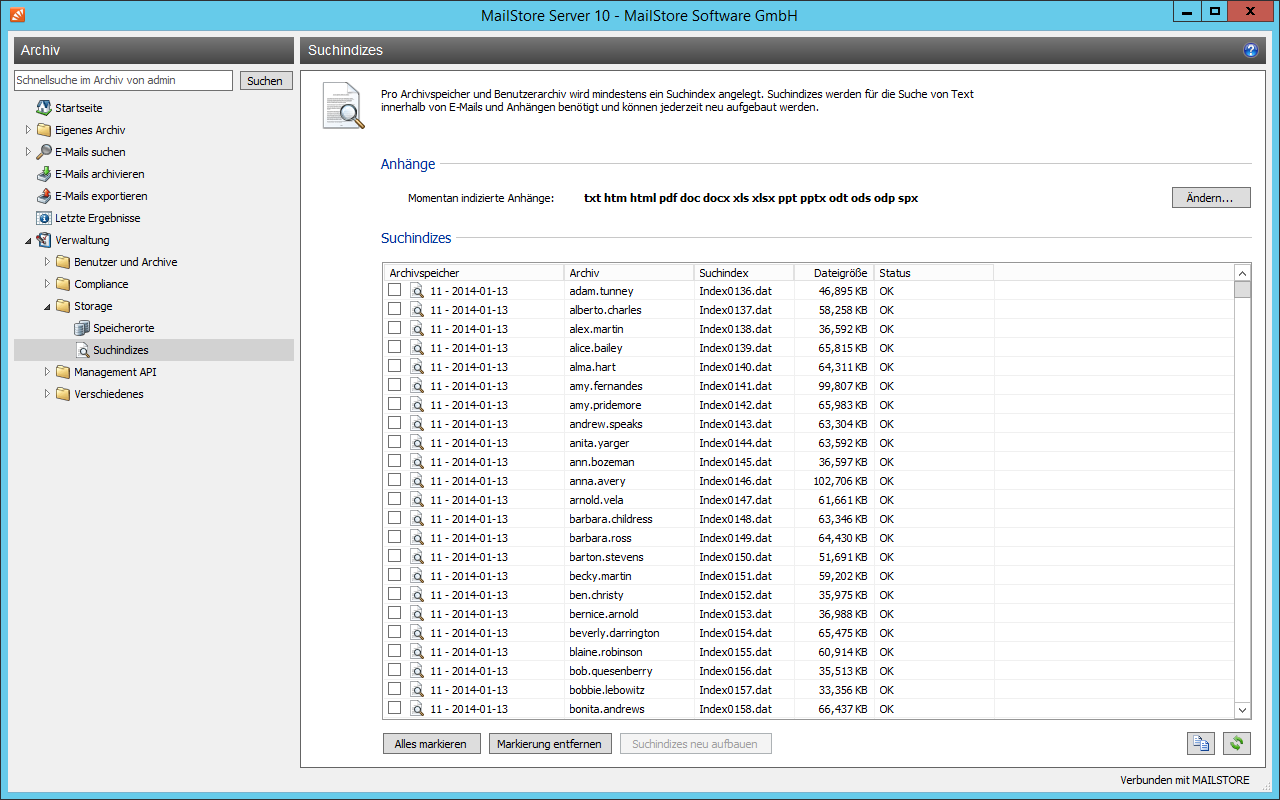Click the Verschiedenes folder icon
Viewport: 1280px width, 800px height.
[x=63, y=394]
